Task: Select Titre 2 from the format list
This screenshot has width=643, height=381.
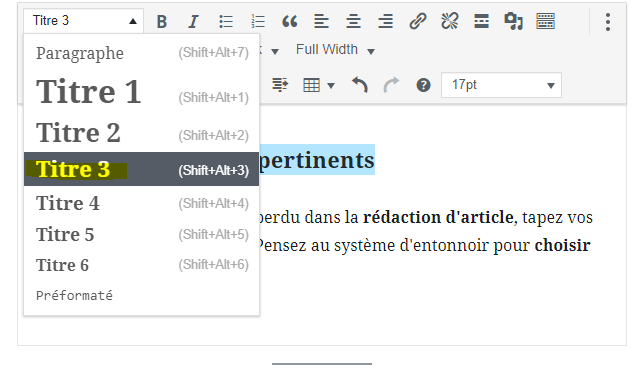Action: click(x=141, y=133)
